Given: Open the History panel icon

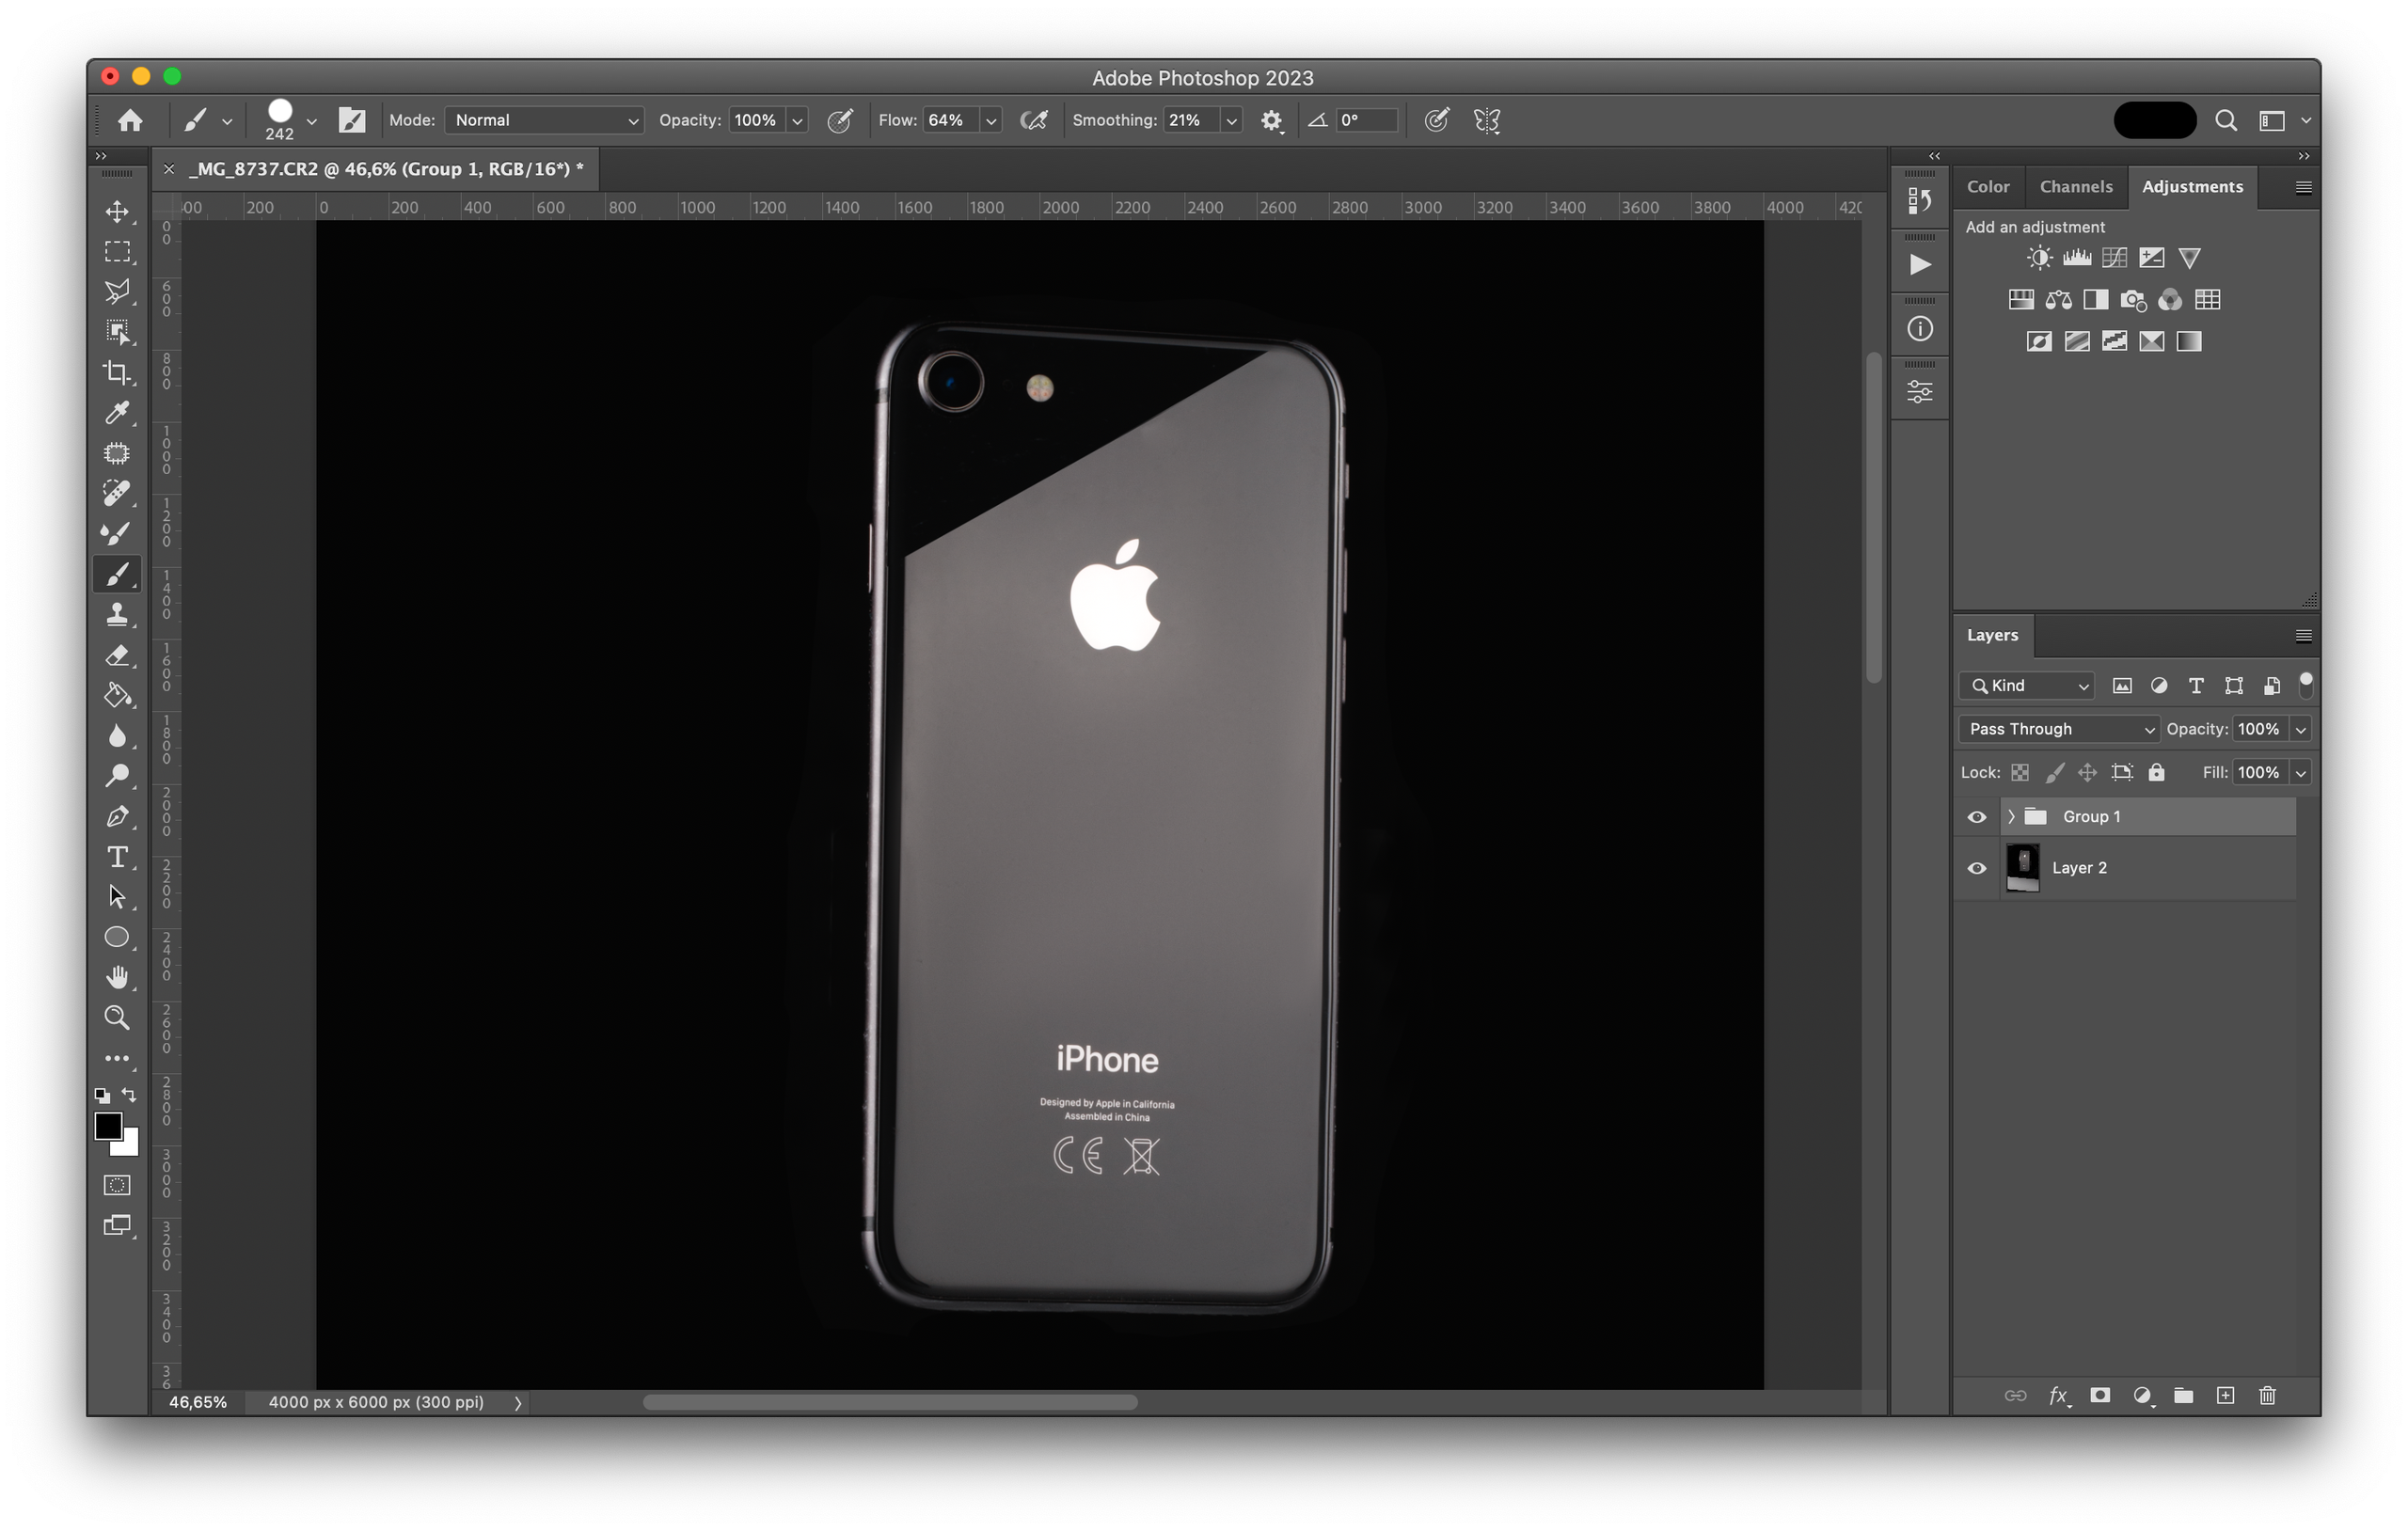Looking at the screenshot, I should pos(1918,201).
